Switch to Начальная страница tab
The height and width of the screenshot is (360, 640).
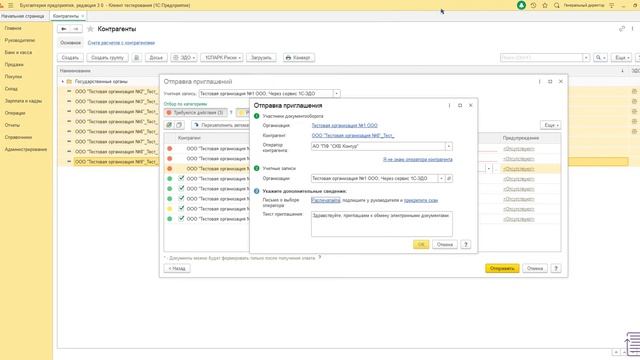coord(23,16)
